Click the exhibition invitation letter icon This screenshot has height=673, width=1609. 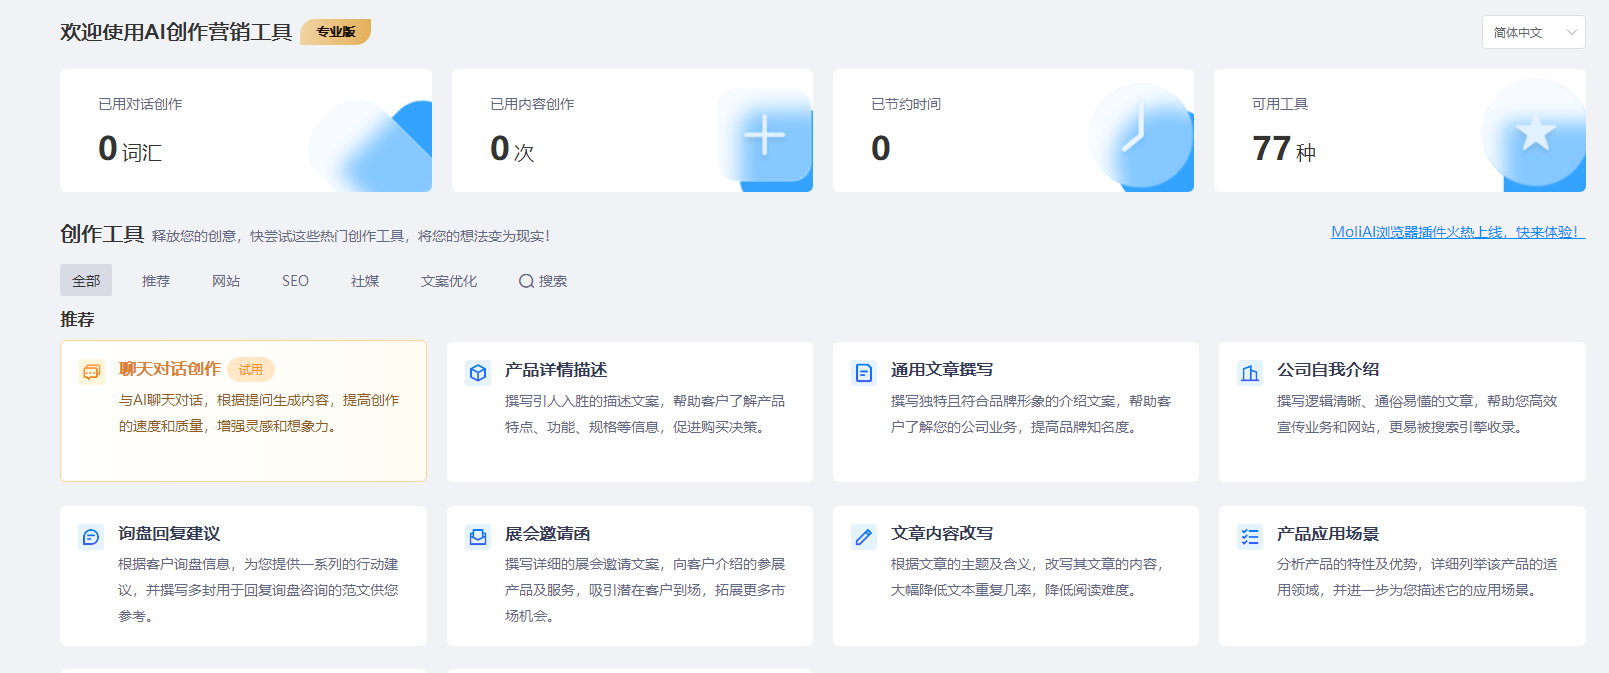pos(478,537)
